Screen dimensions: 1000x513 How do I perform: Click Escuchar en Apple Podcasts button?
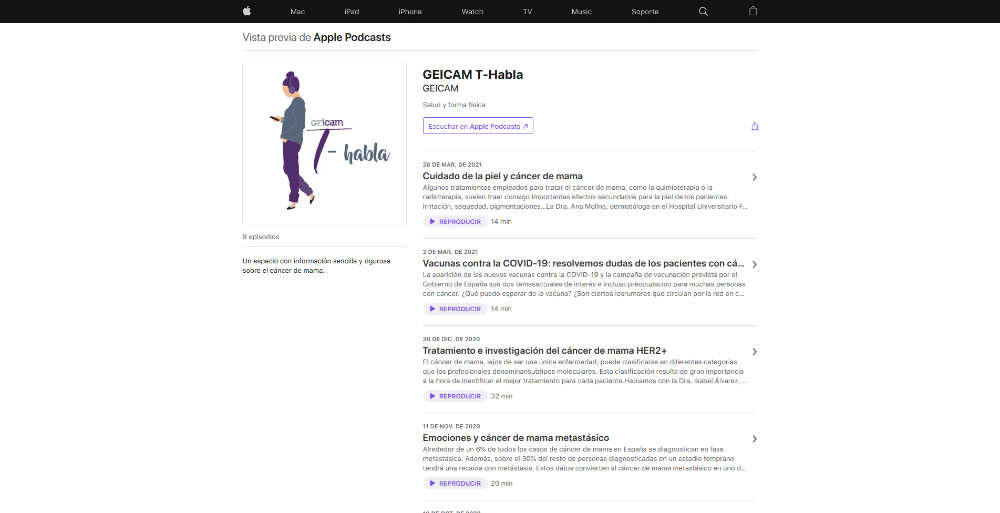[x=478, y=126]
